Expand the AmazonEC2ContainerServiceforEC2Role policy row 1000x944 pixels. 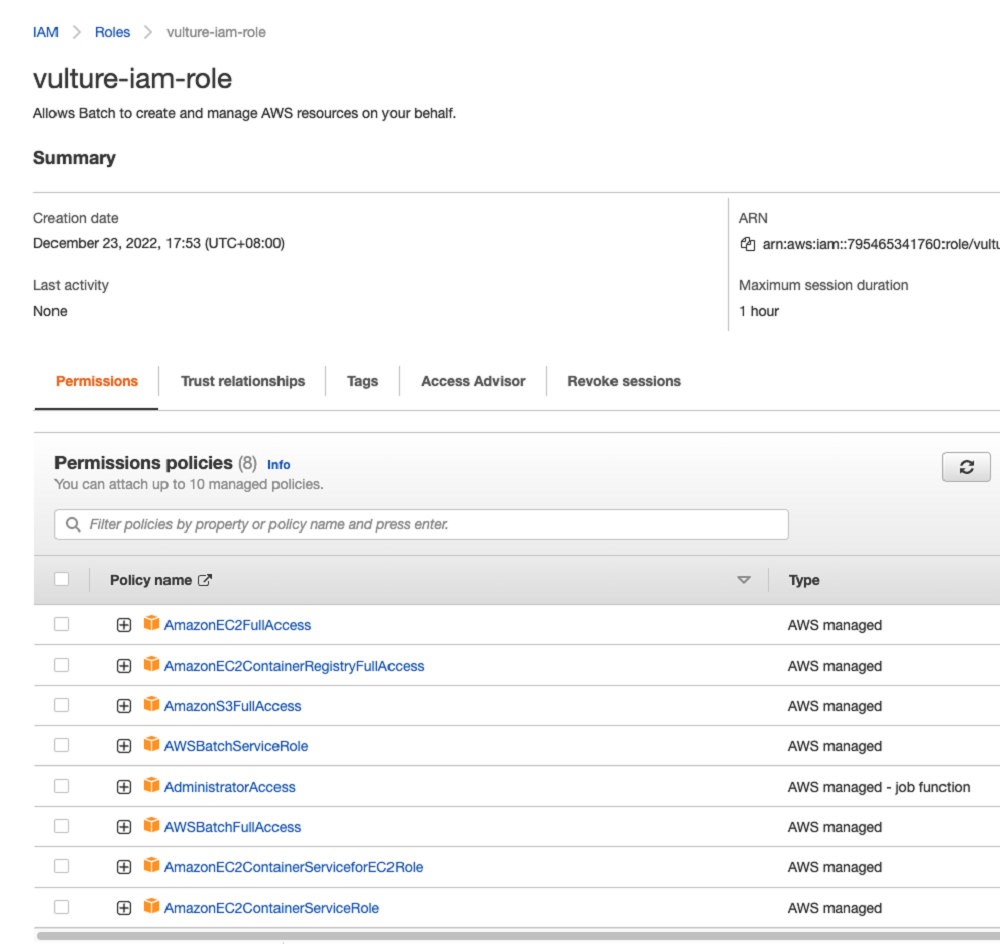click(x=124, y=867)
